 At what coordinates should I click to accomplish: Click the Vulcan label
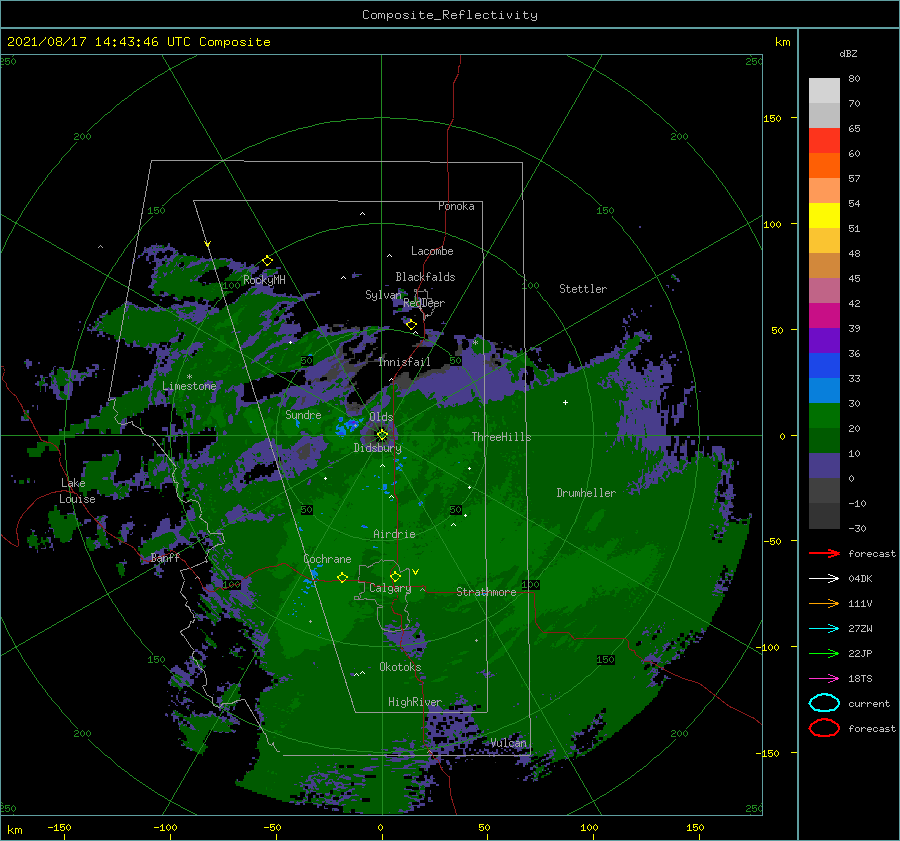(x=509, y=743)
